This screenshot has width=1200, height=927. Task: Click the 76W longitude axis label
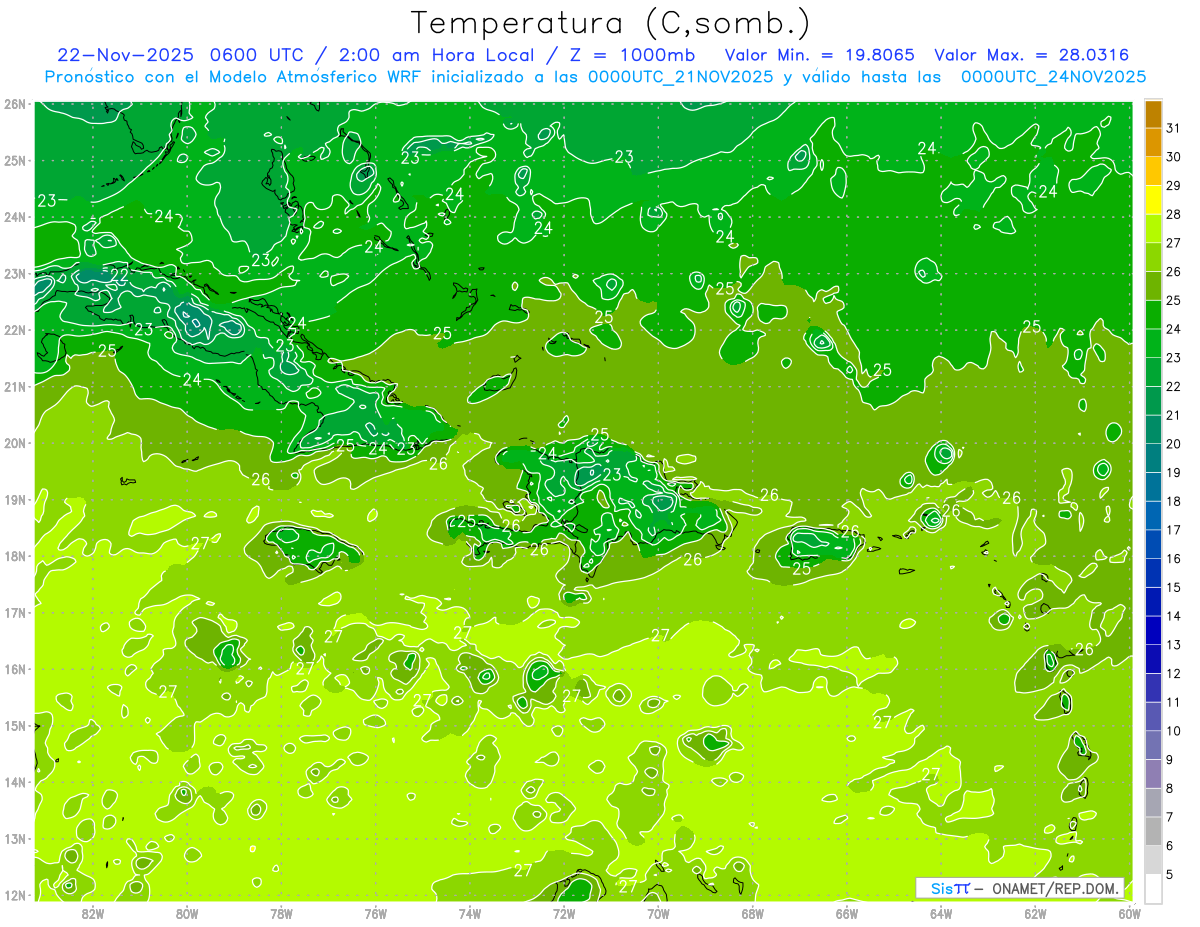tap(376, 912)
